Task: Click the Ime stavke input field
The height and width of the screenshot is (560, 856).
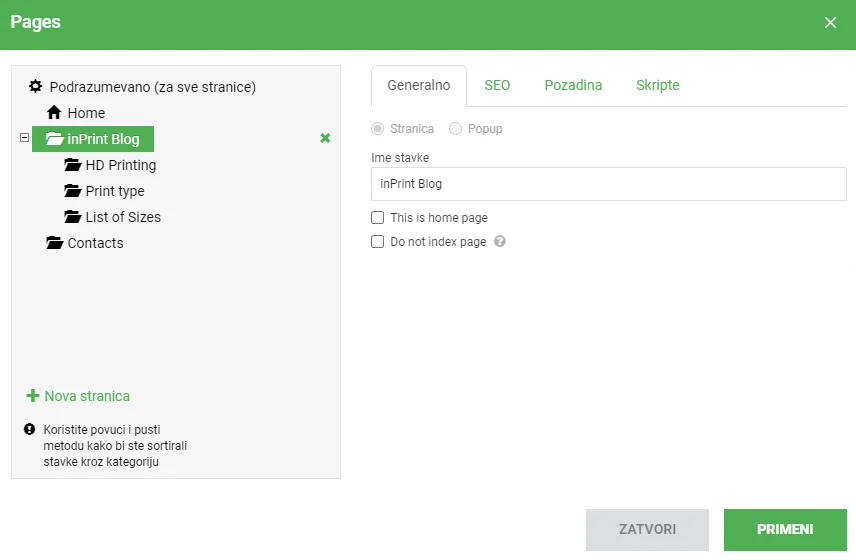Action: pos(609,184)
